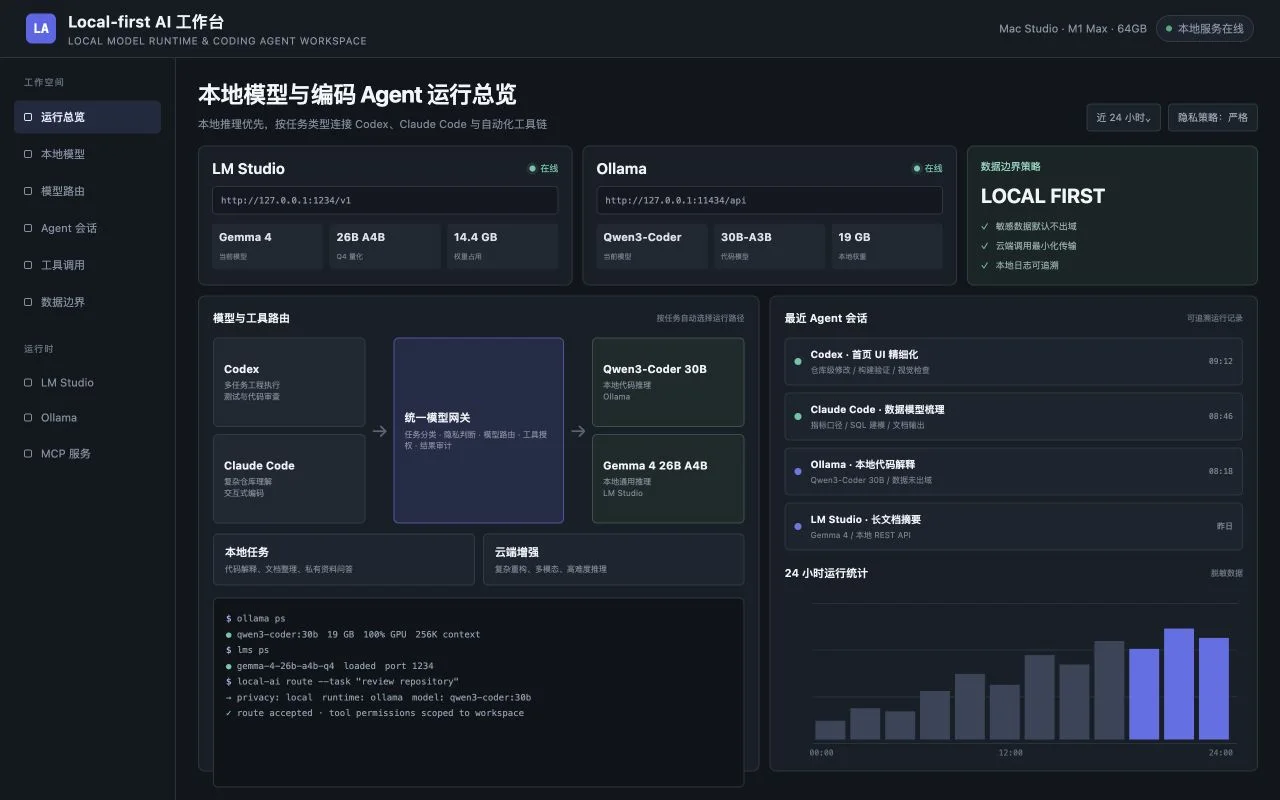Viewport: 1280px width, 800px height.
Task: Select the 26B A4B Q4 量化 tile
Action: [x=385, y=246]
